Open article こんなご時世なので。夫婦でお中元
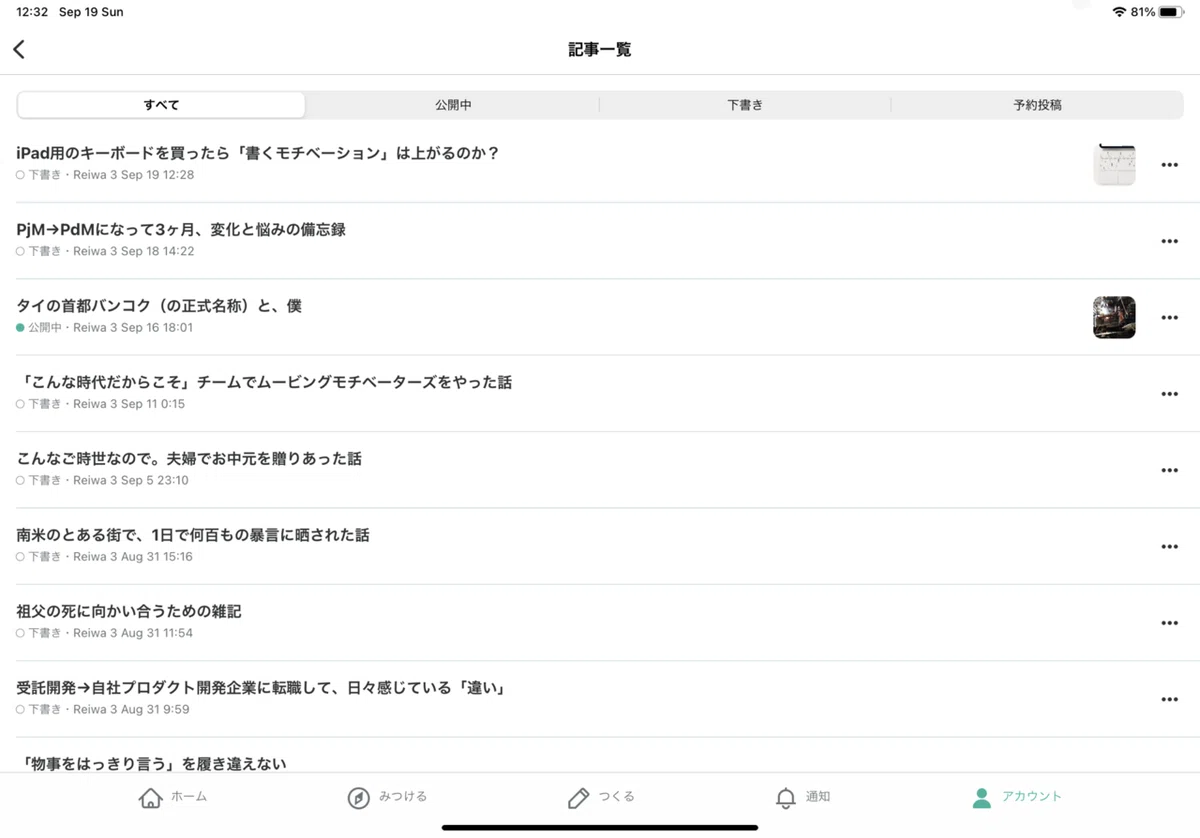Screen dimensions: 1200x838 [x=189, y=458]
